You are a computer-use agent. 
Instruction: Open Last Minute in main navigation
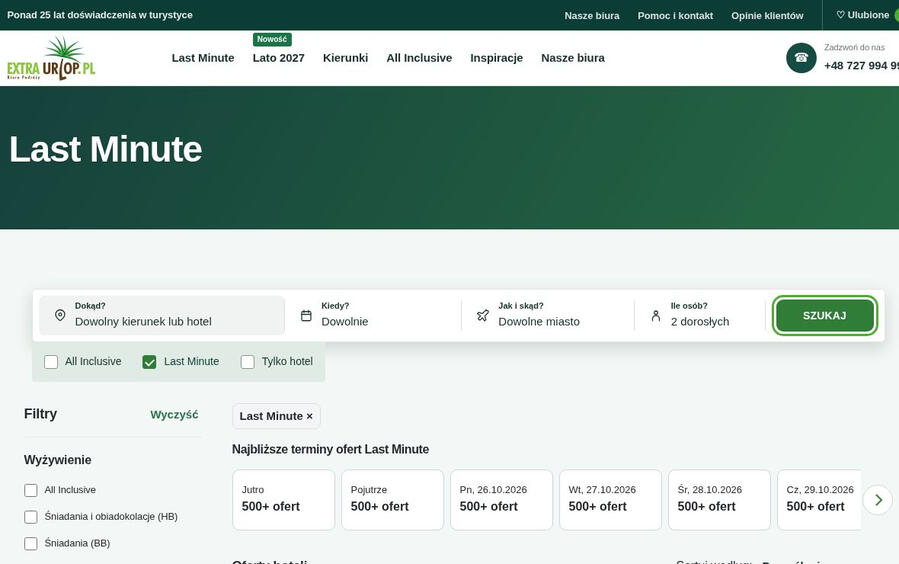(203, 58)
